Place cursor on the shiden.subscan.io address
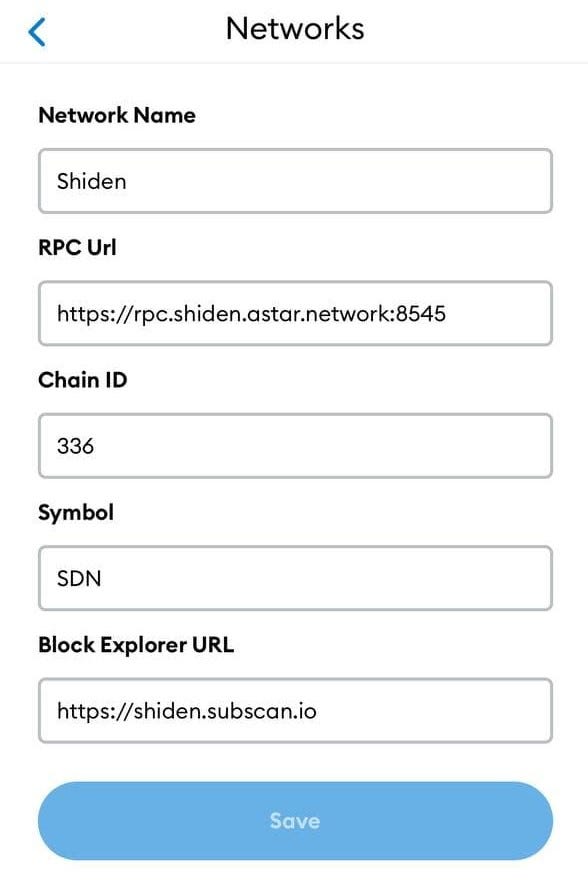The width and height of the screenshot is (588, 880). (x=225, y=711)
